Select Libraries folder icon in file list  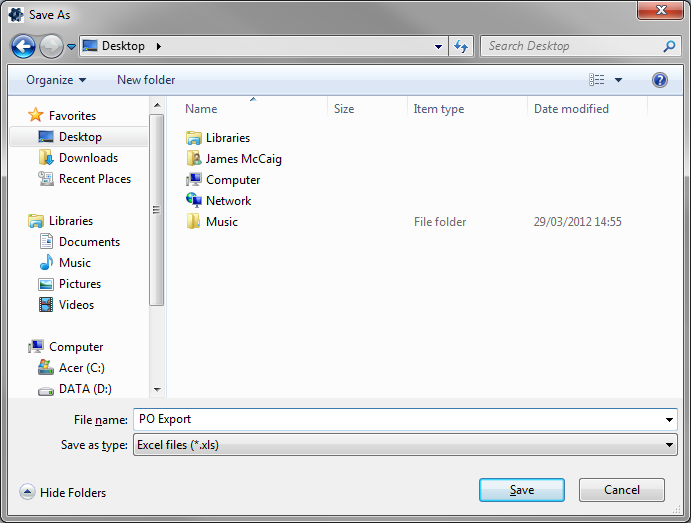193,138
